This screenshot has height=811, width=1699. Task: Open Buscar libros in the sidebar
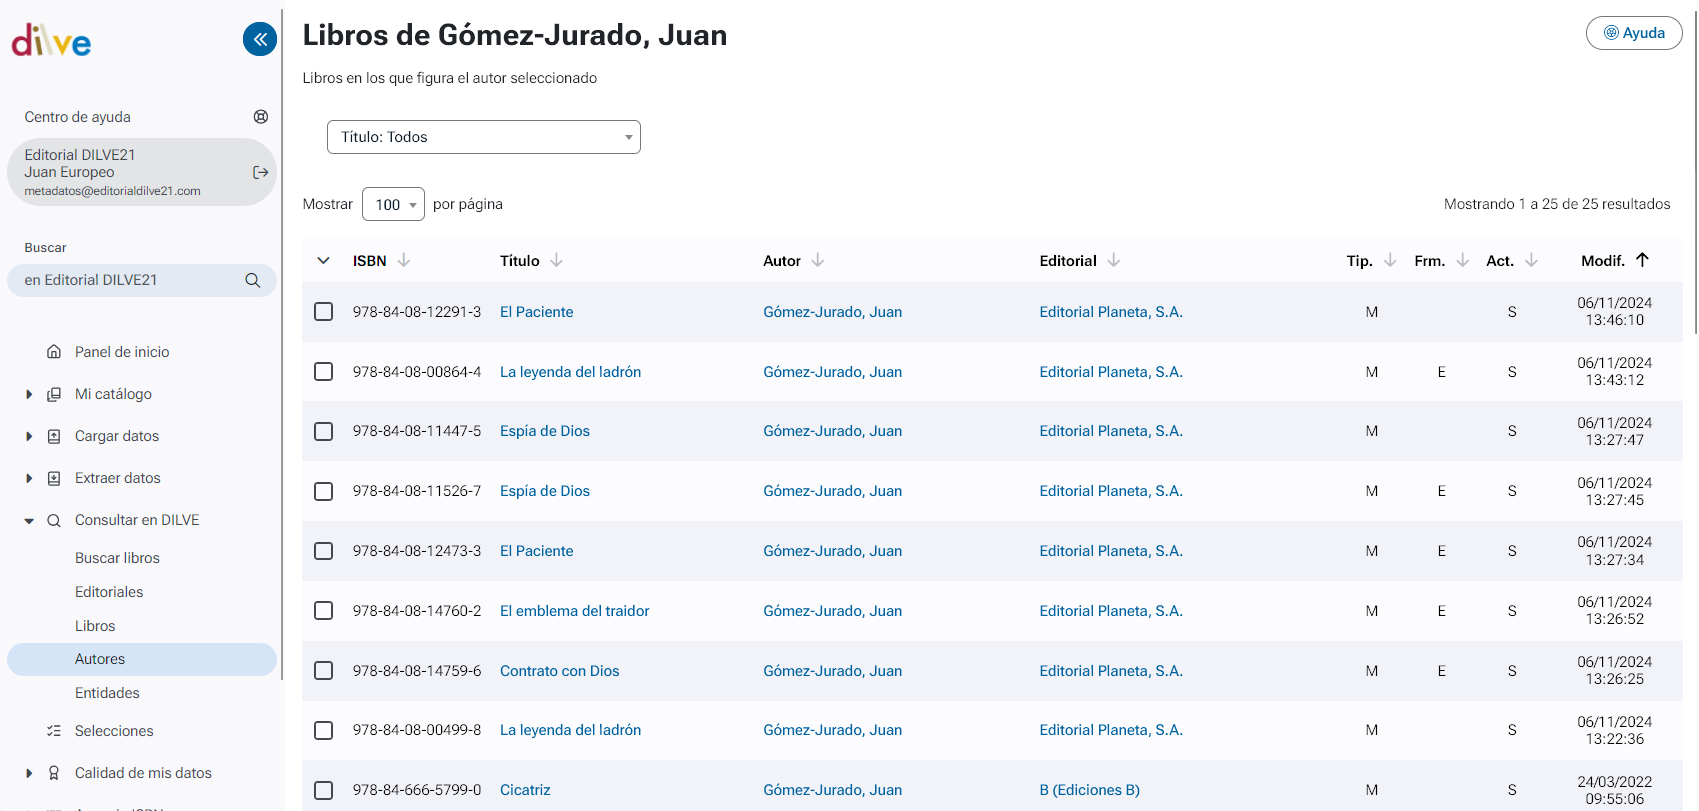pyautogui.click(x=117, y=558)
